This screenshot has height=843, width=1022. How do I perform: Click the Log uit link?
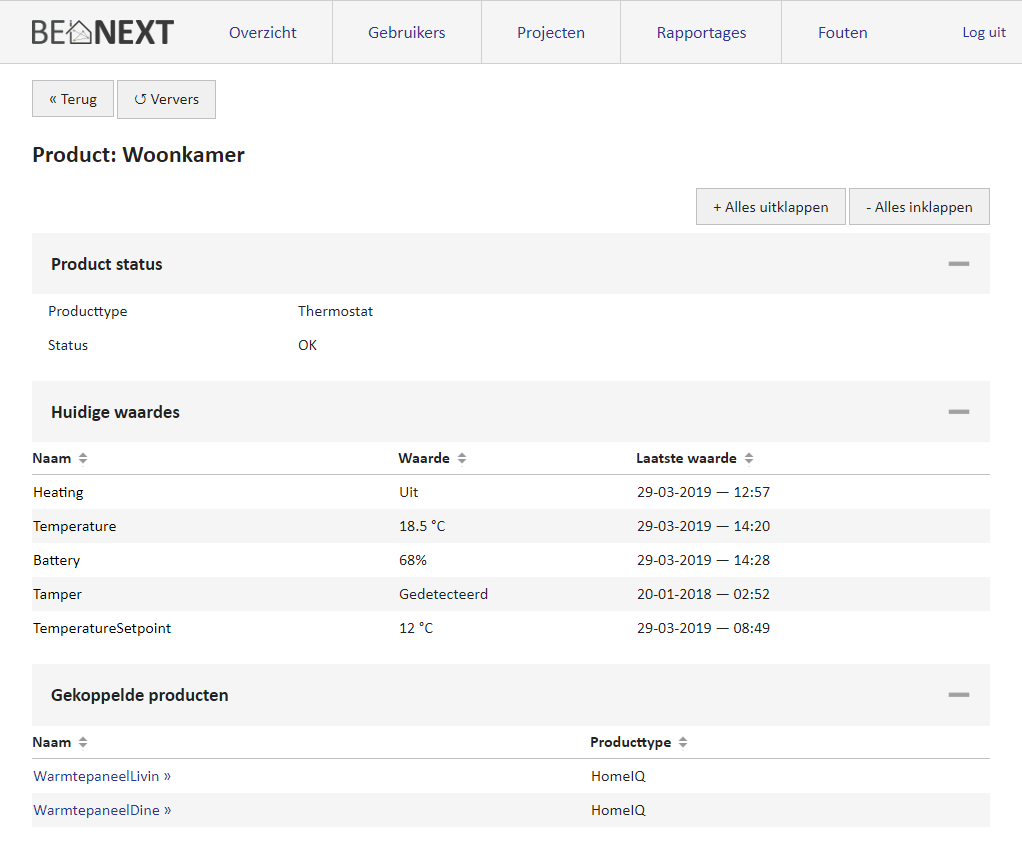[x=984, y=32]
